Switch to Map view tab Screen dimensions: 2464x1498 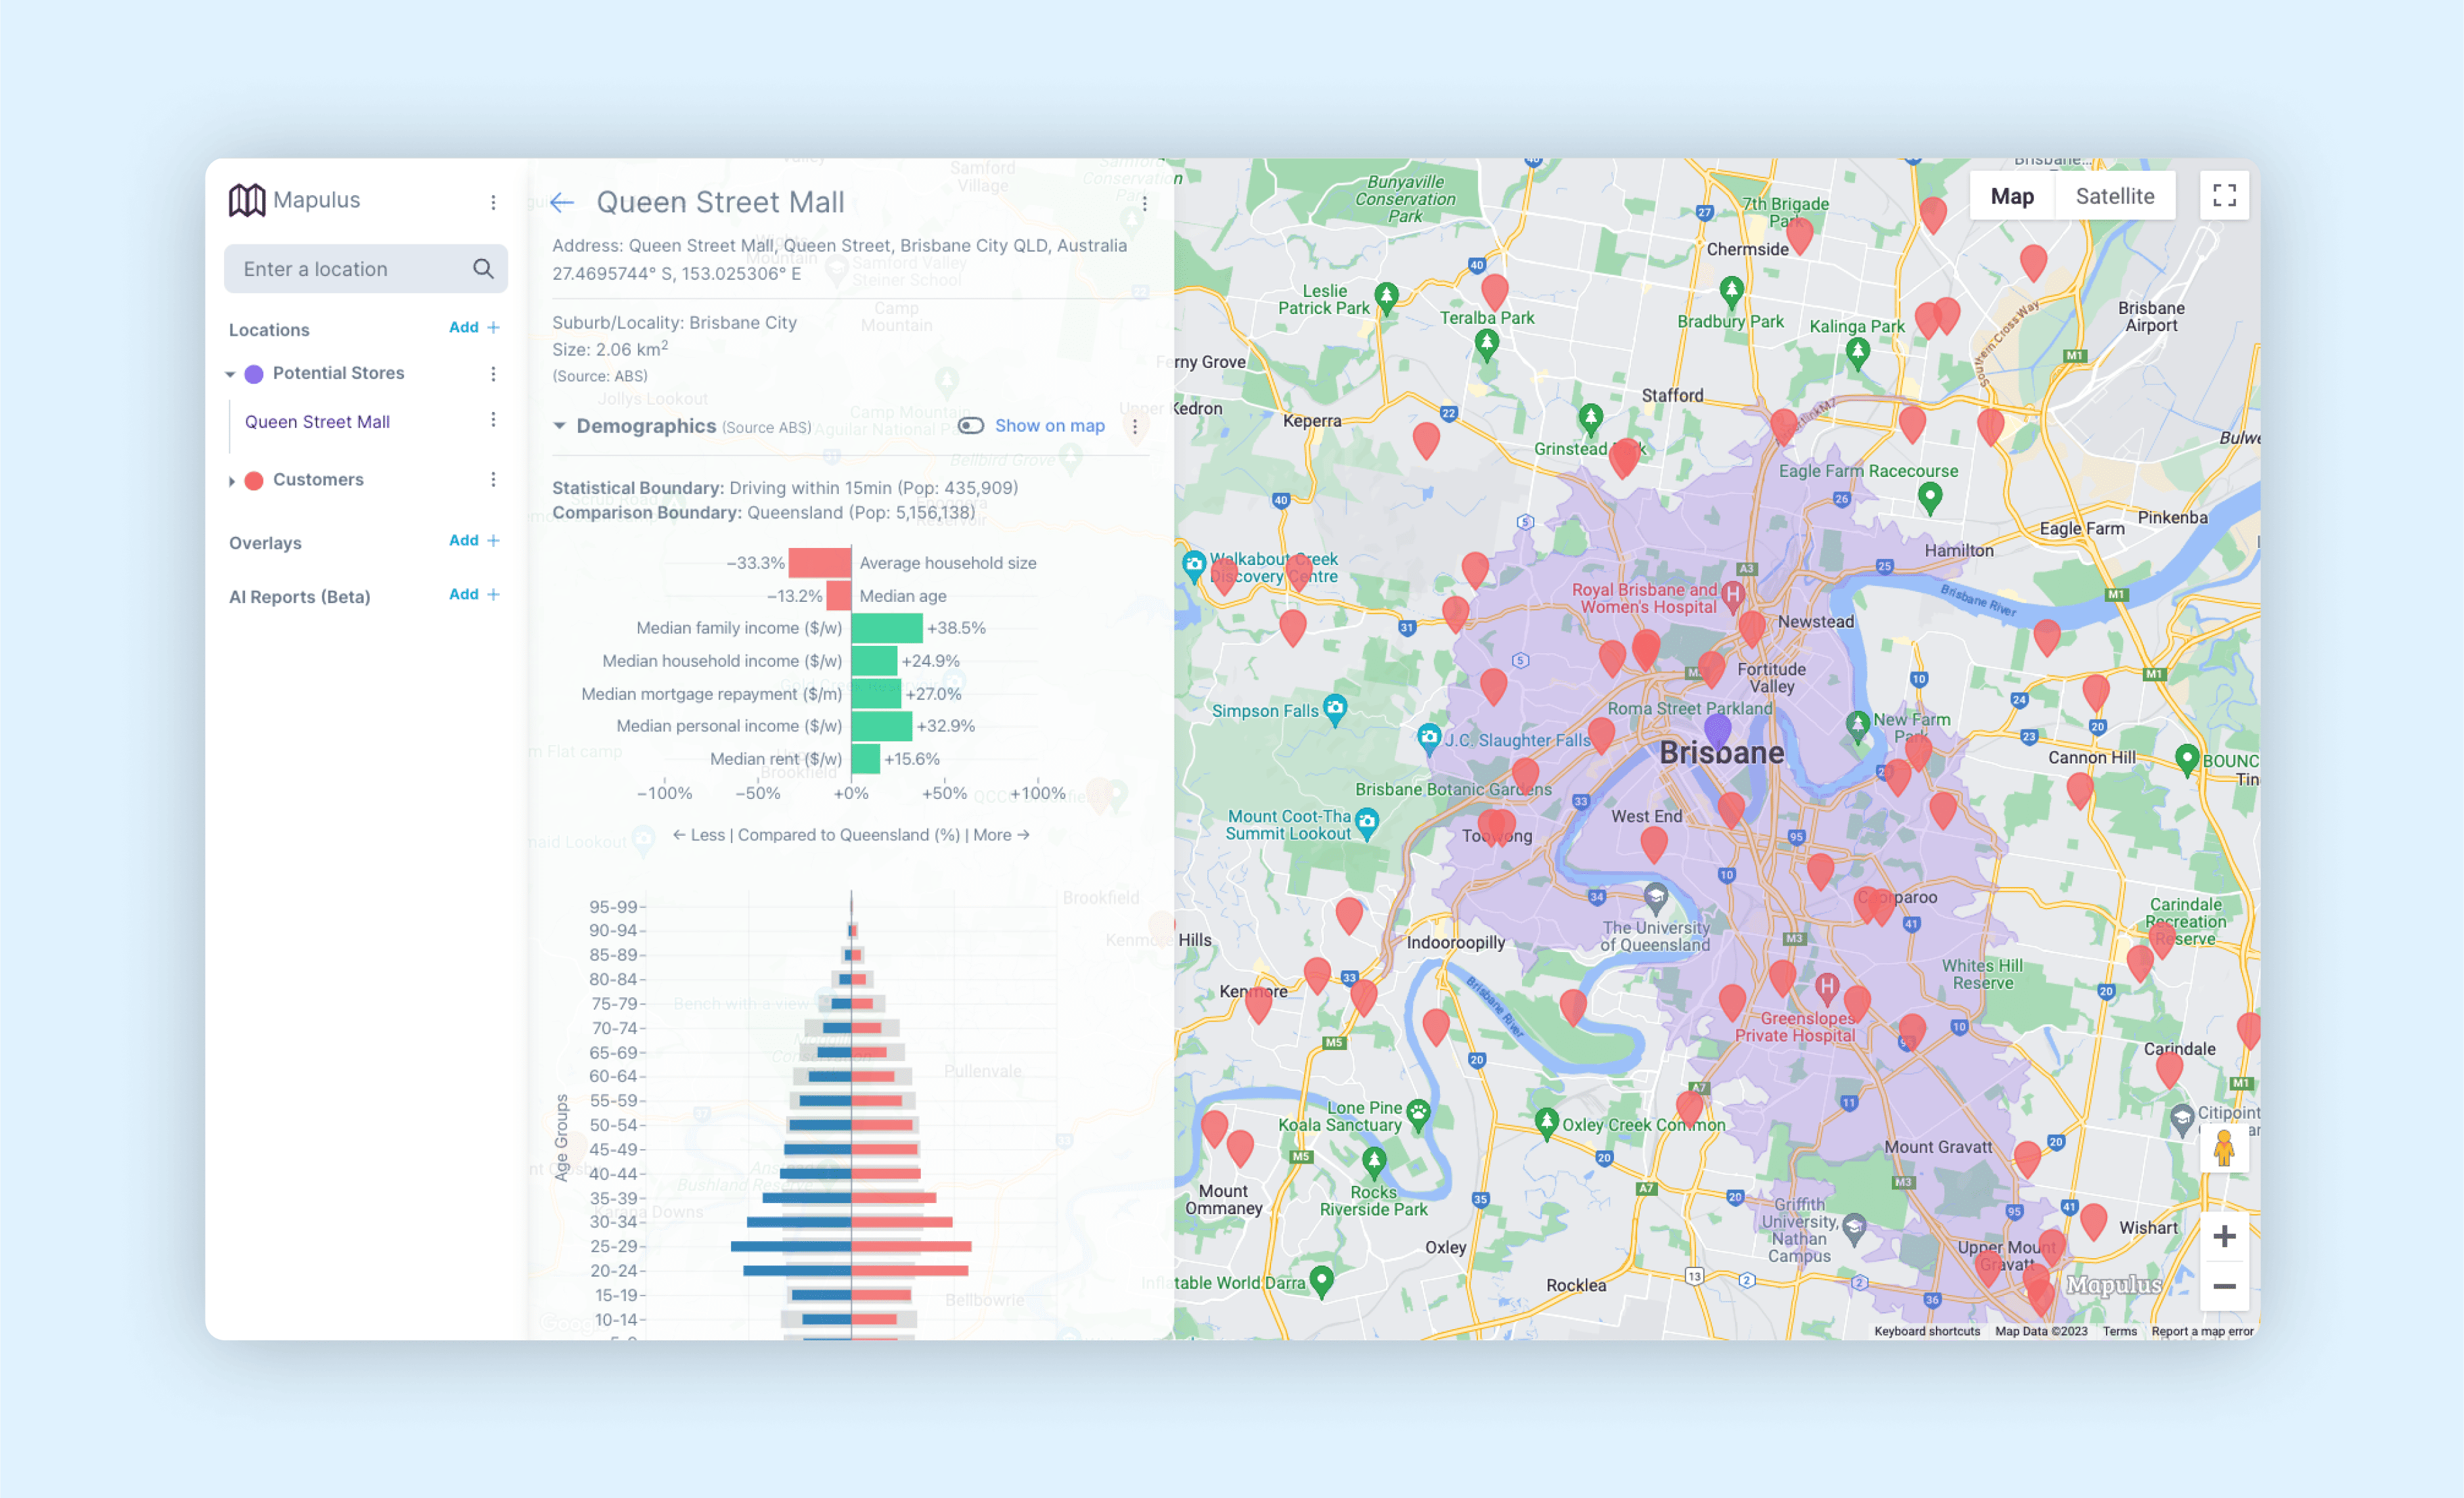pos(2012,196)
